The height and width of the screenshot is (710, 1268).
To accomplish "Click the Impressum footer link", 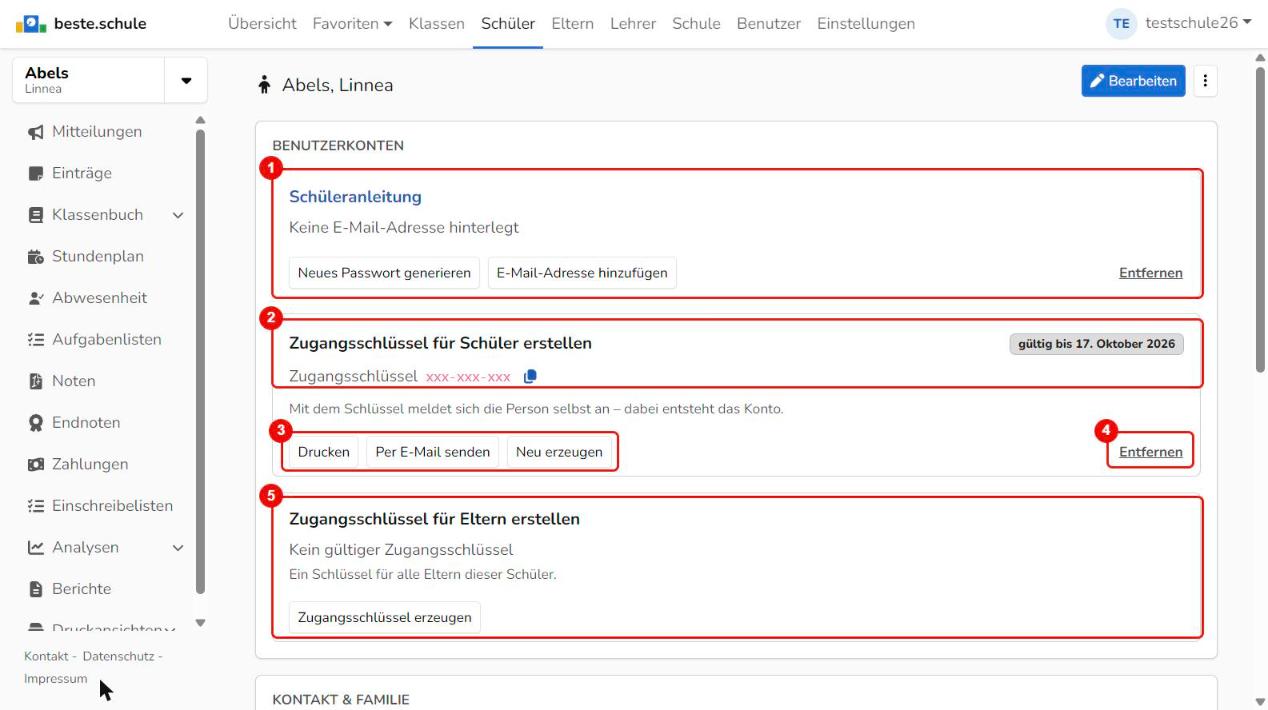I will coord(56,679).
